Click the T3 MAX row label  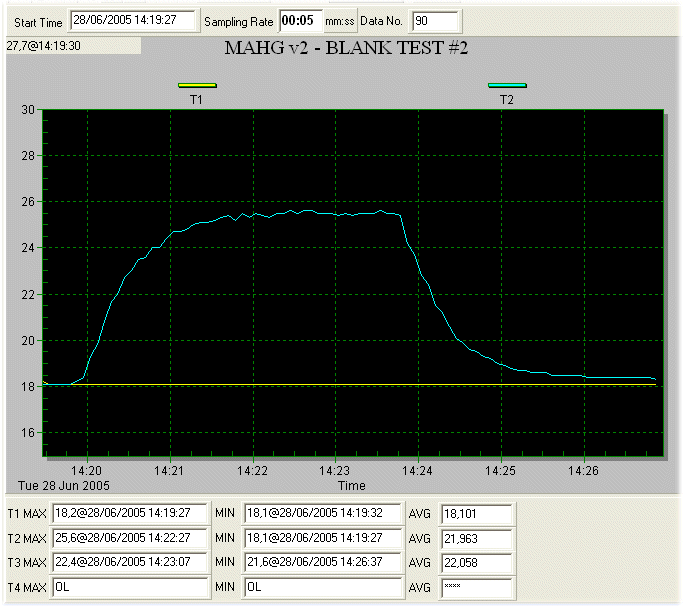[x=27, y=563]
